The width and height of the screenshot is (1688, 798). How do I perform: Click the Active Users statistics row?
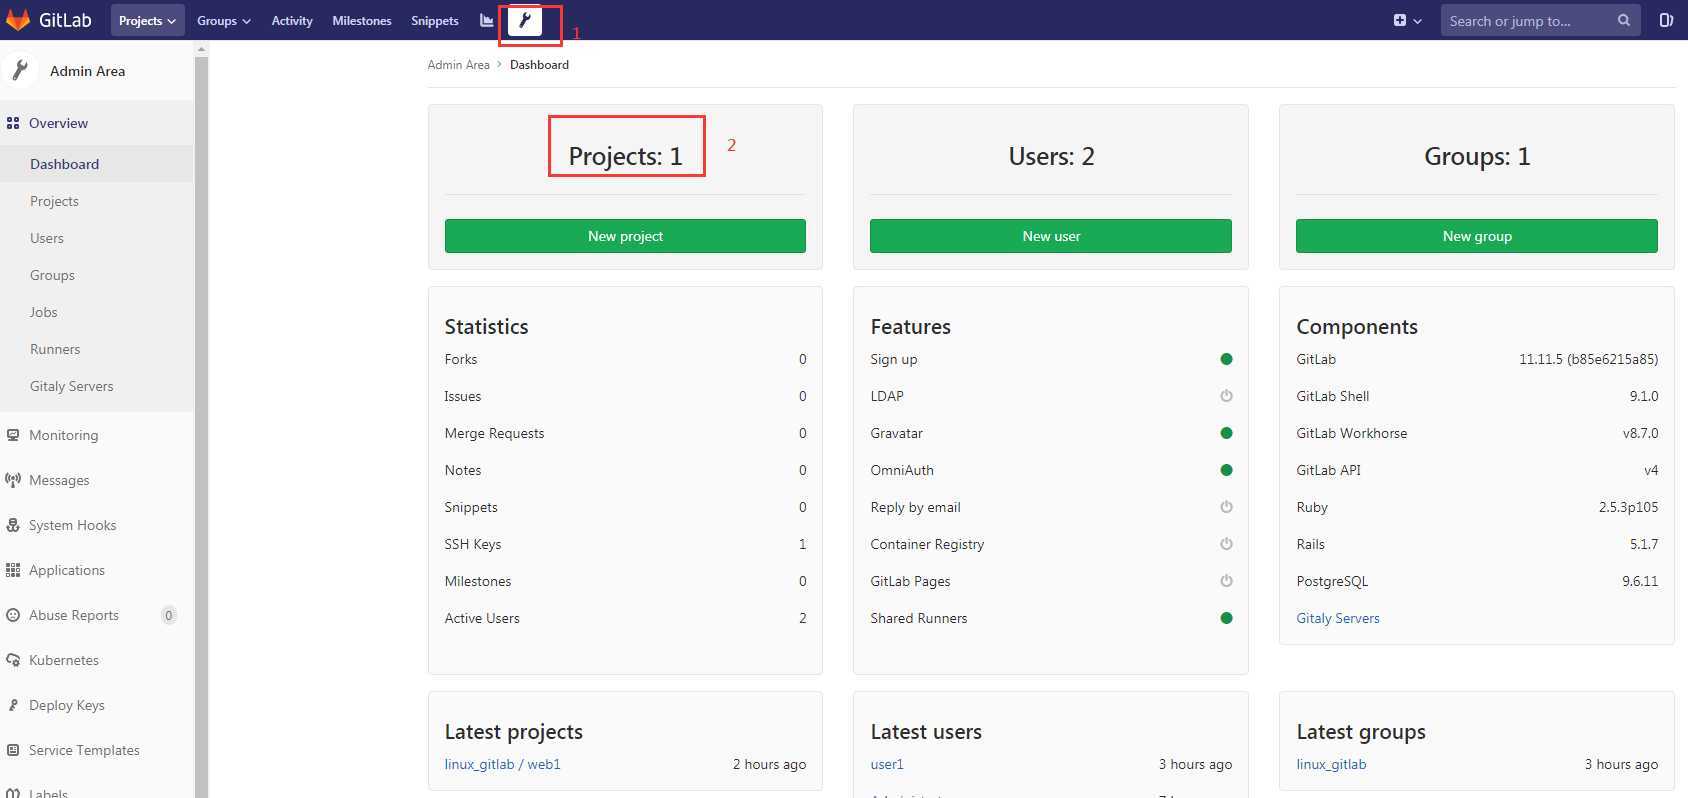625,618
